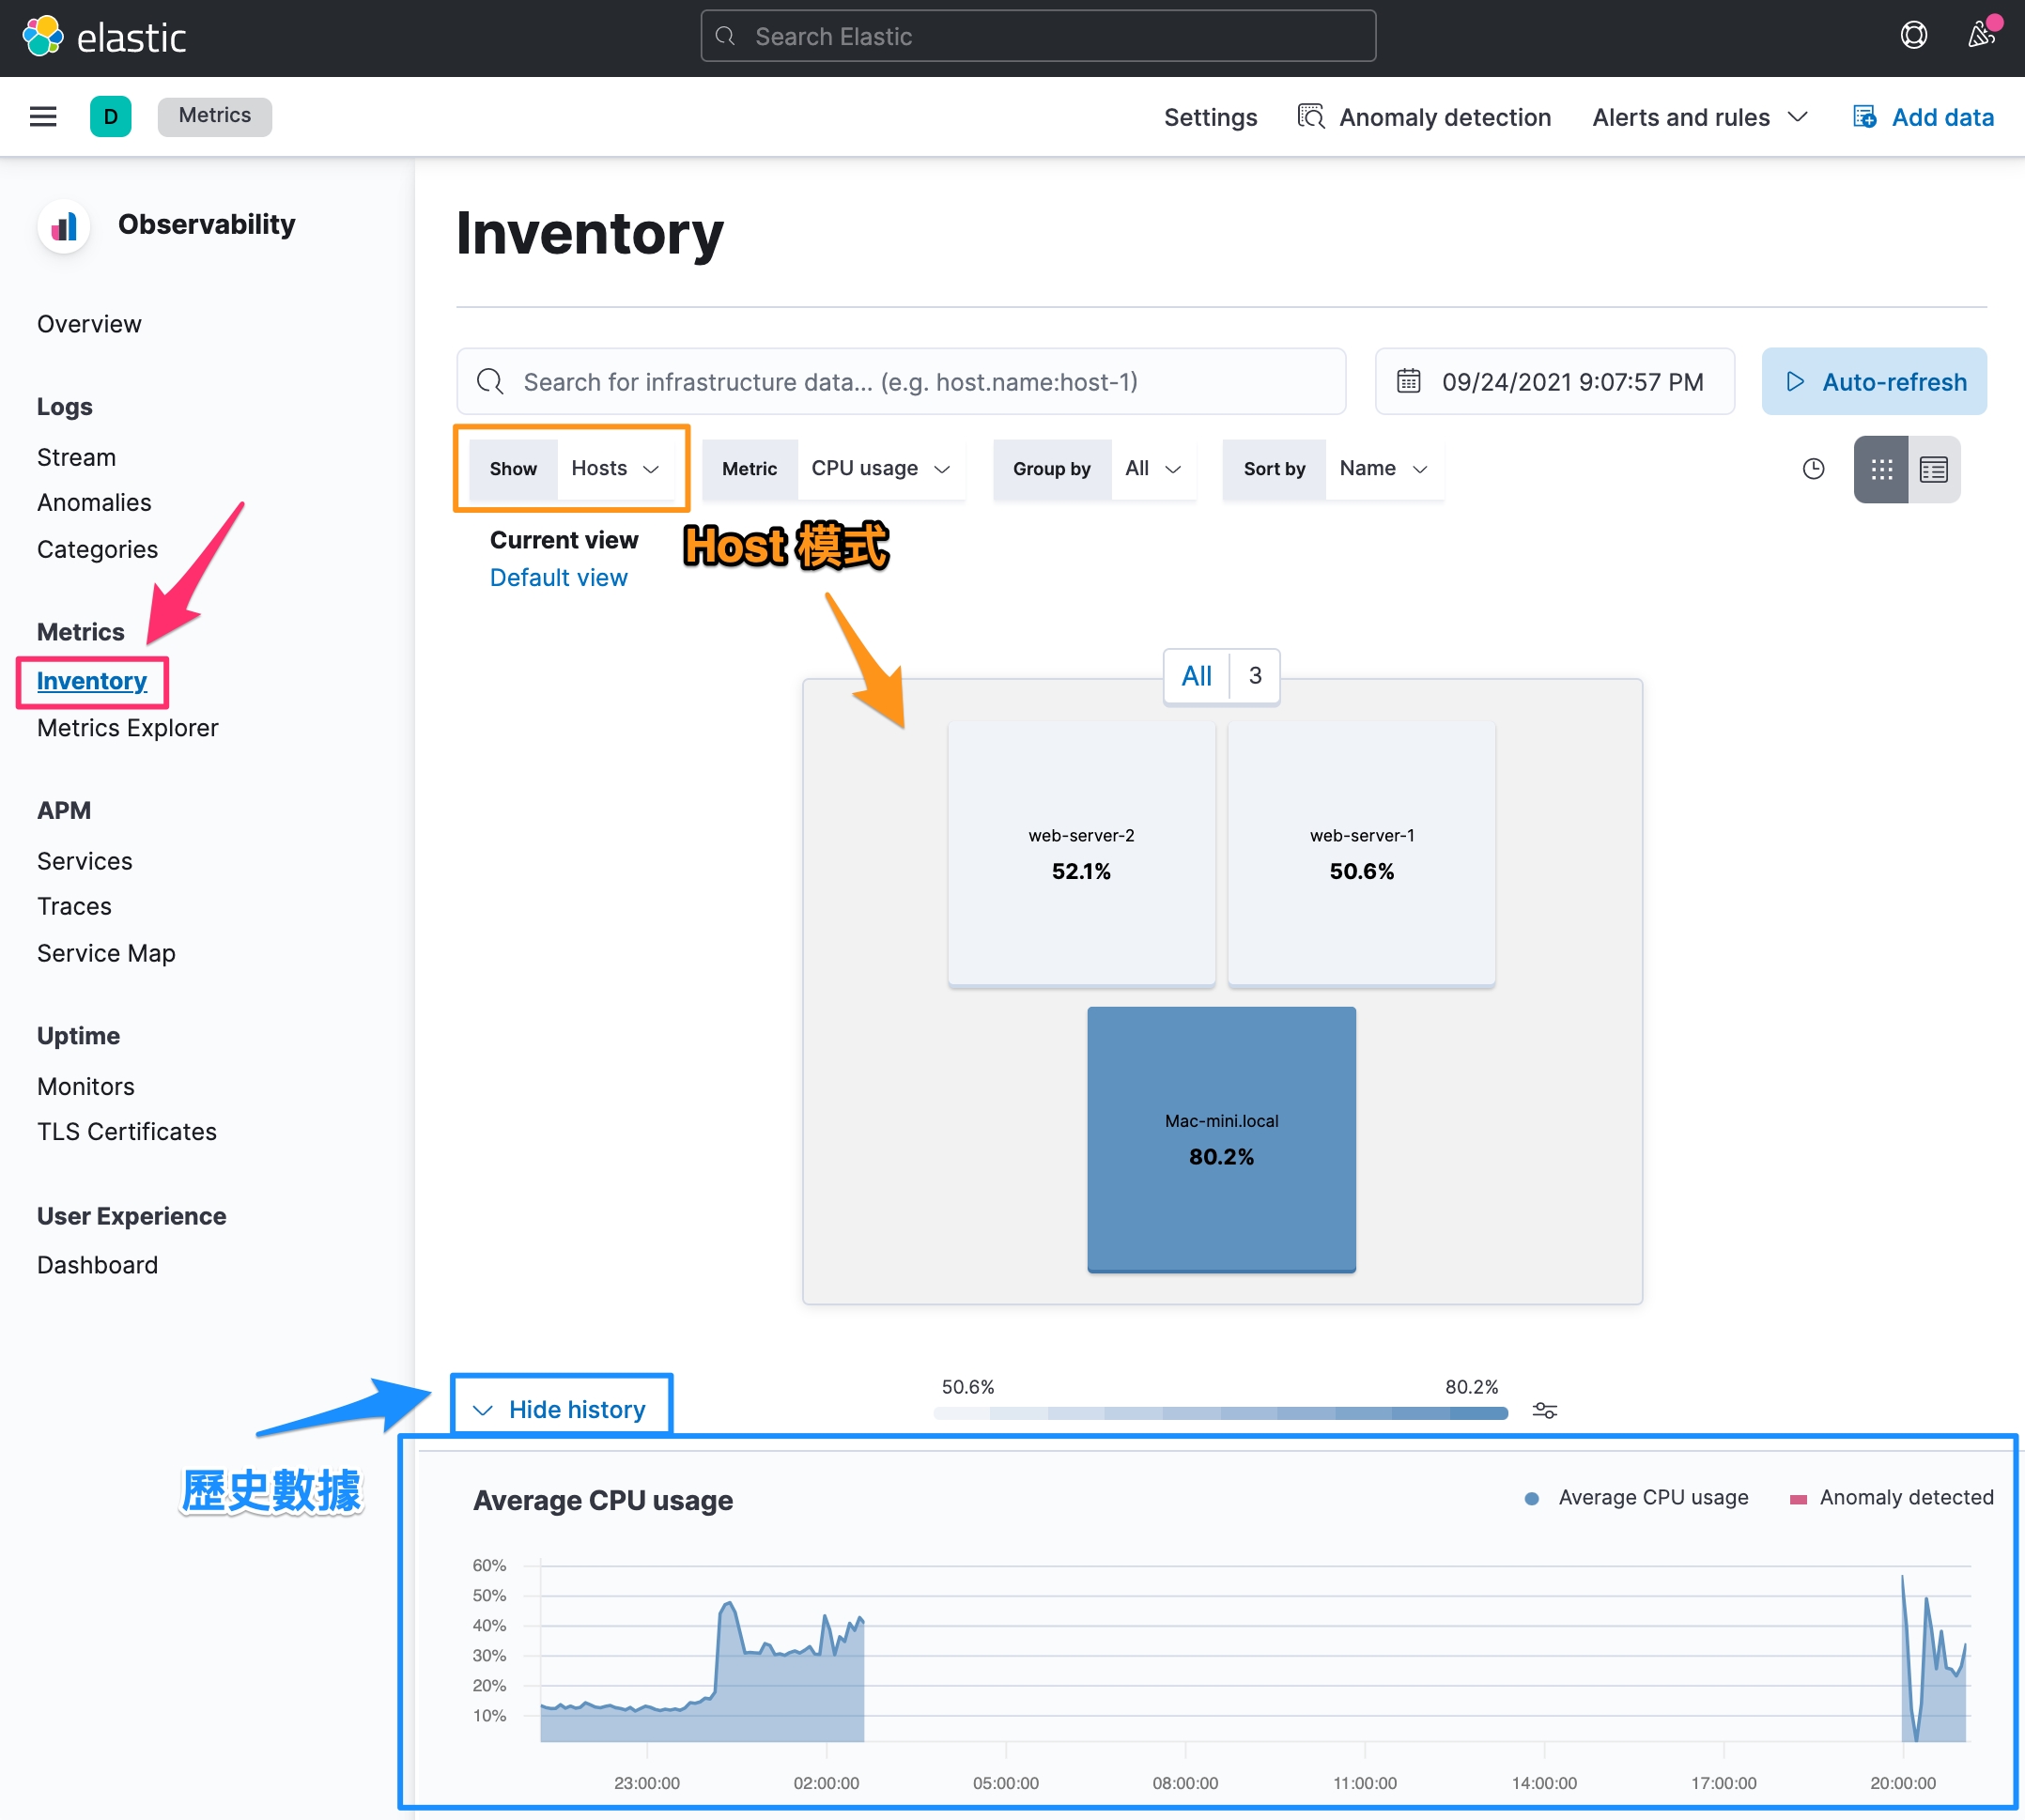Click the calendar icon in date picker
Viewport: 2025px width, 1820px height.
1408,382
